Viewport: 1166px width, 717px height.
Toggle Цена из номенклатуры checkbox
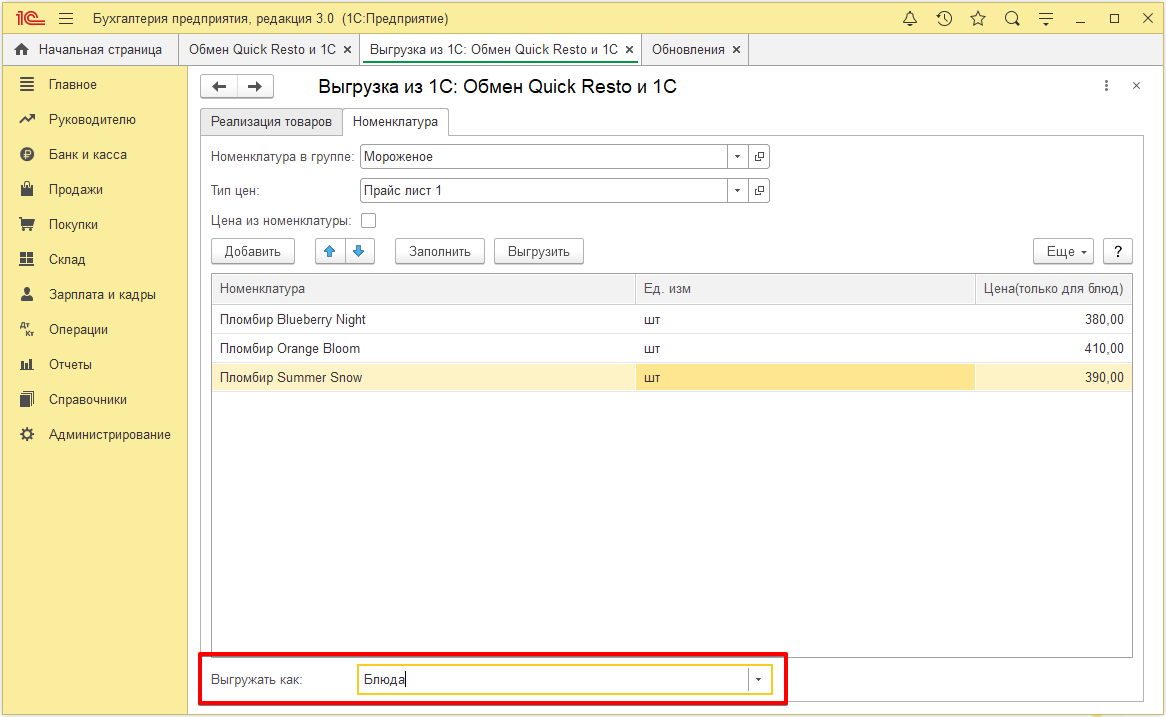click(x=368, y=221)
